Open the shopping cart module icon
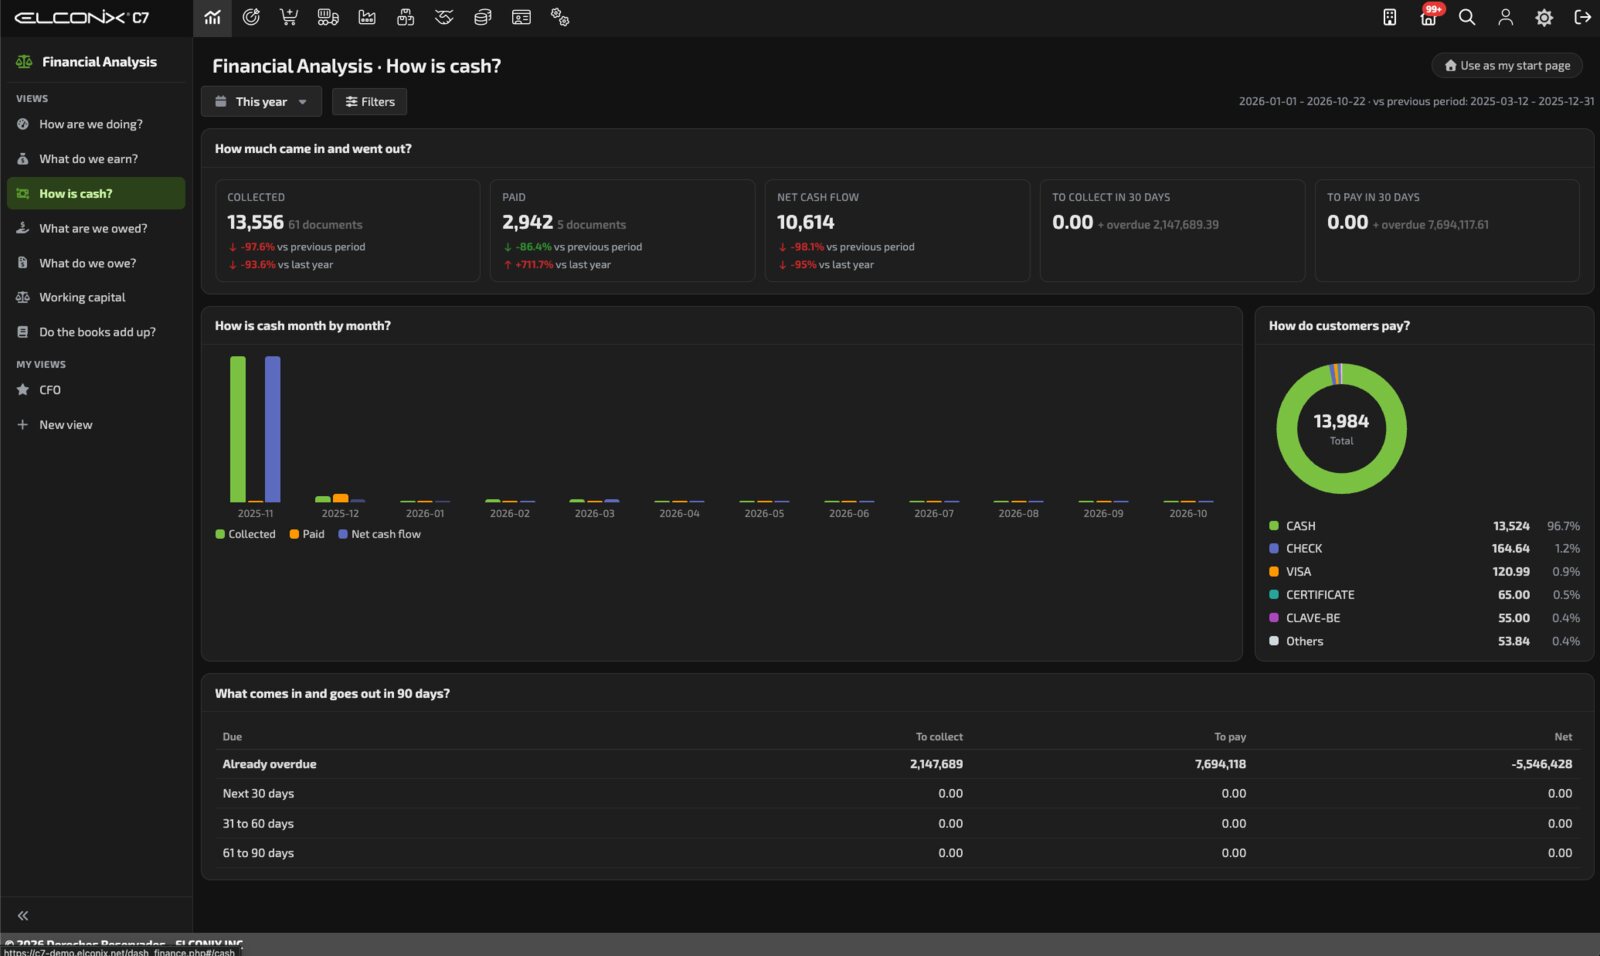The image size is (1600, 956). (x=289, y=17)
